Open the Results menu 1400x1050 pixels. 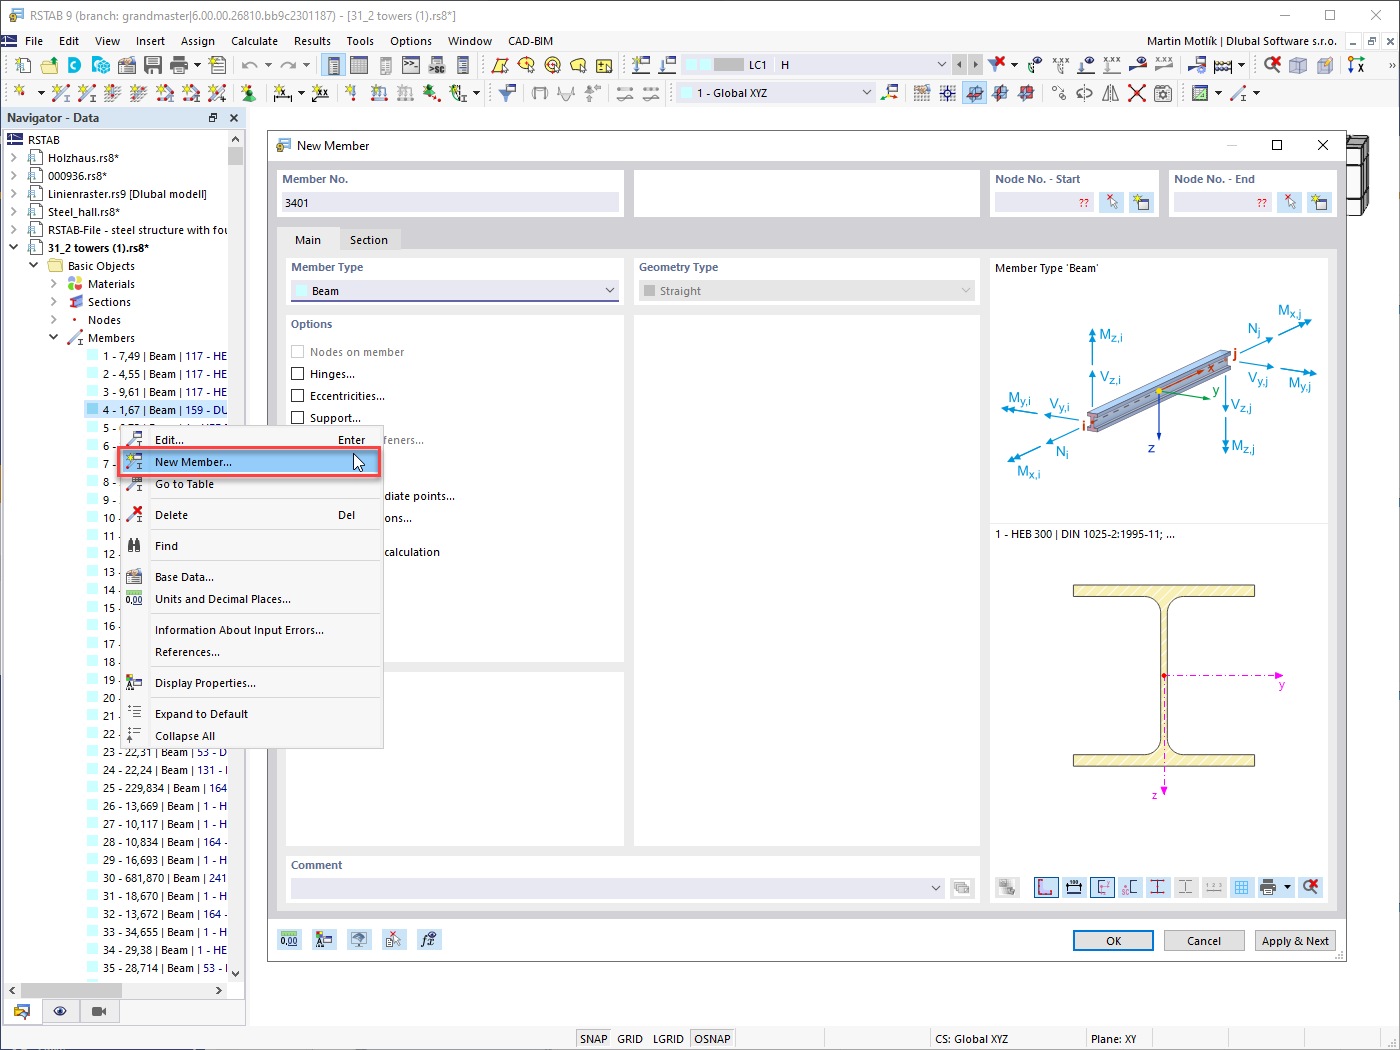point(312,41)
